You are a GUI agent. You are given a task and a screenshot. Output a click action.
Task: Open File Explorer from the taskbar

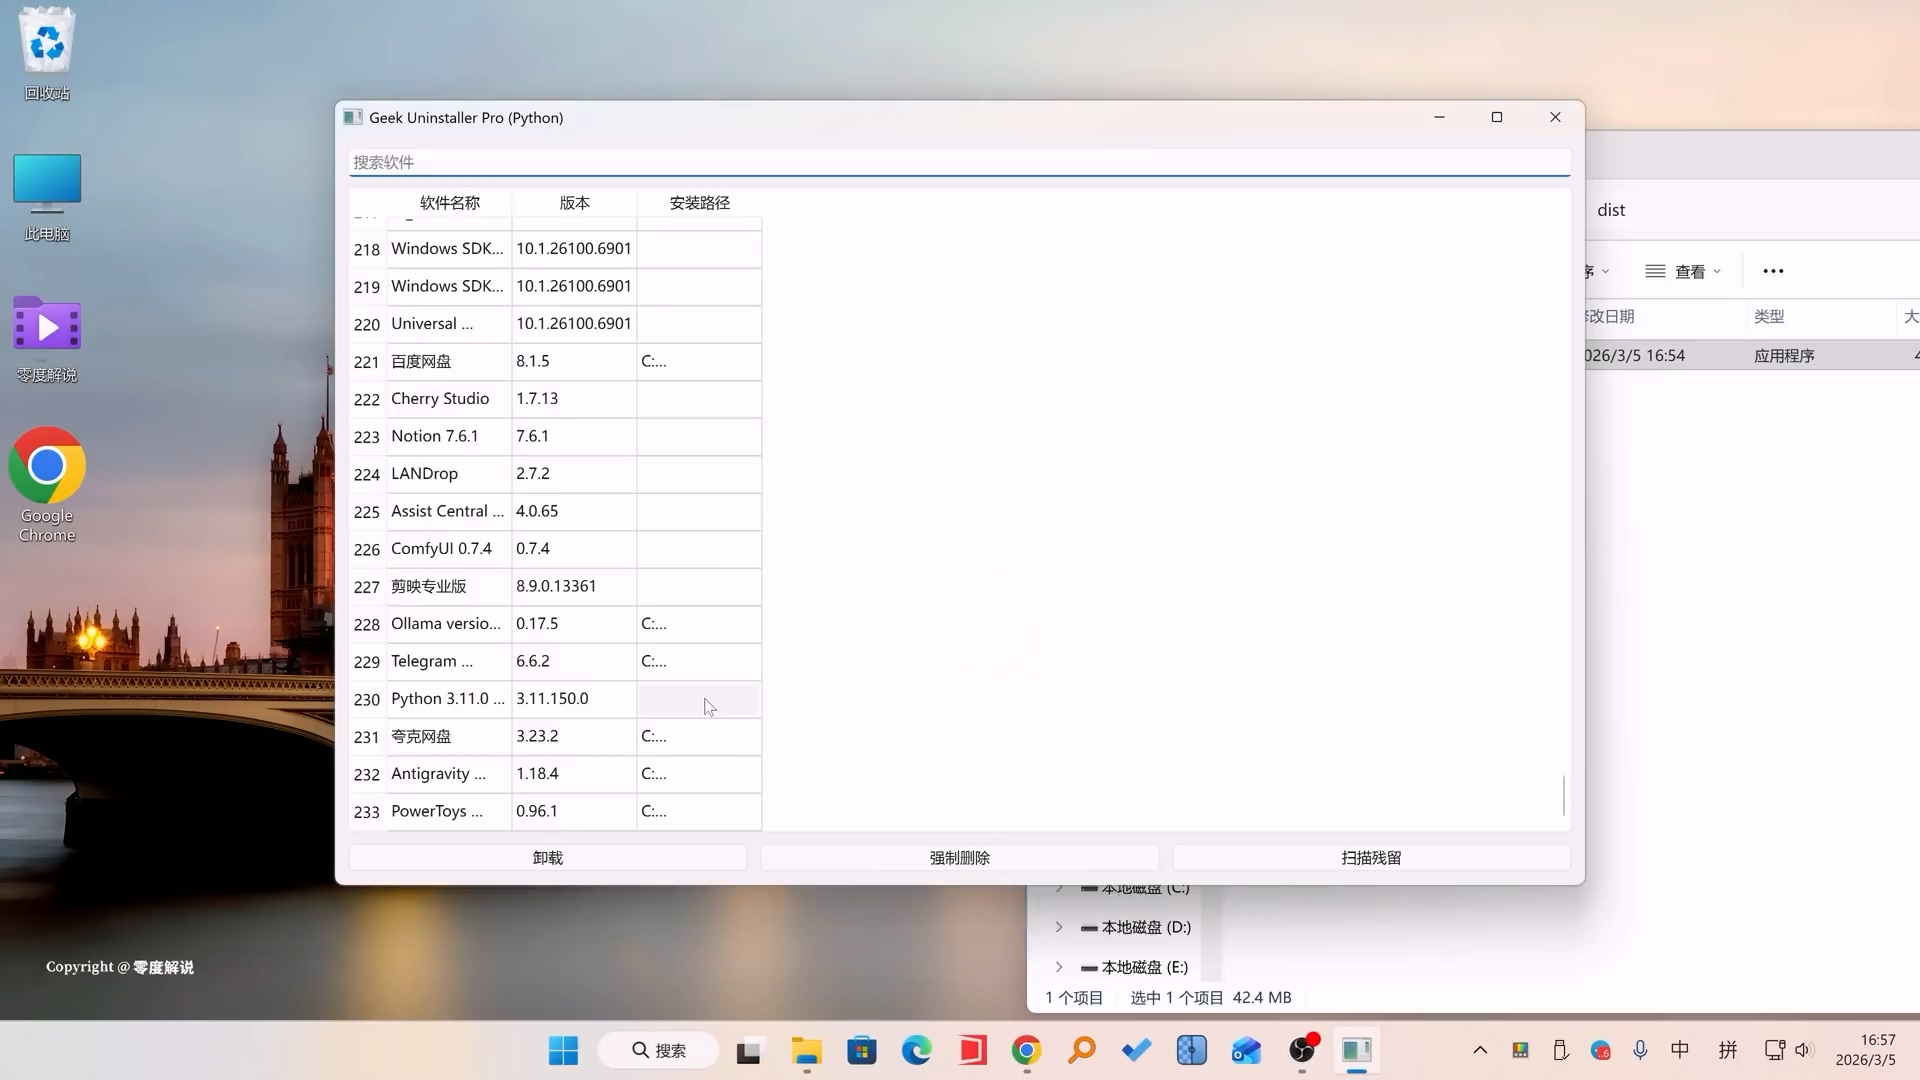pos(806,1051)
